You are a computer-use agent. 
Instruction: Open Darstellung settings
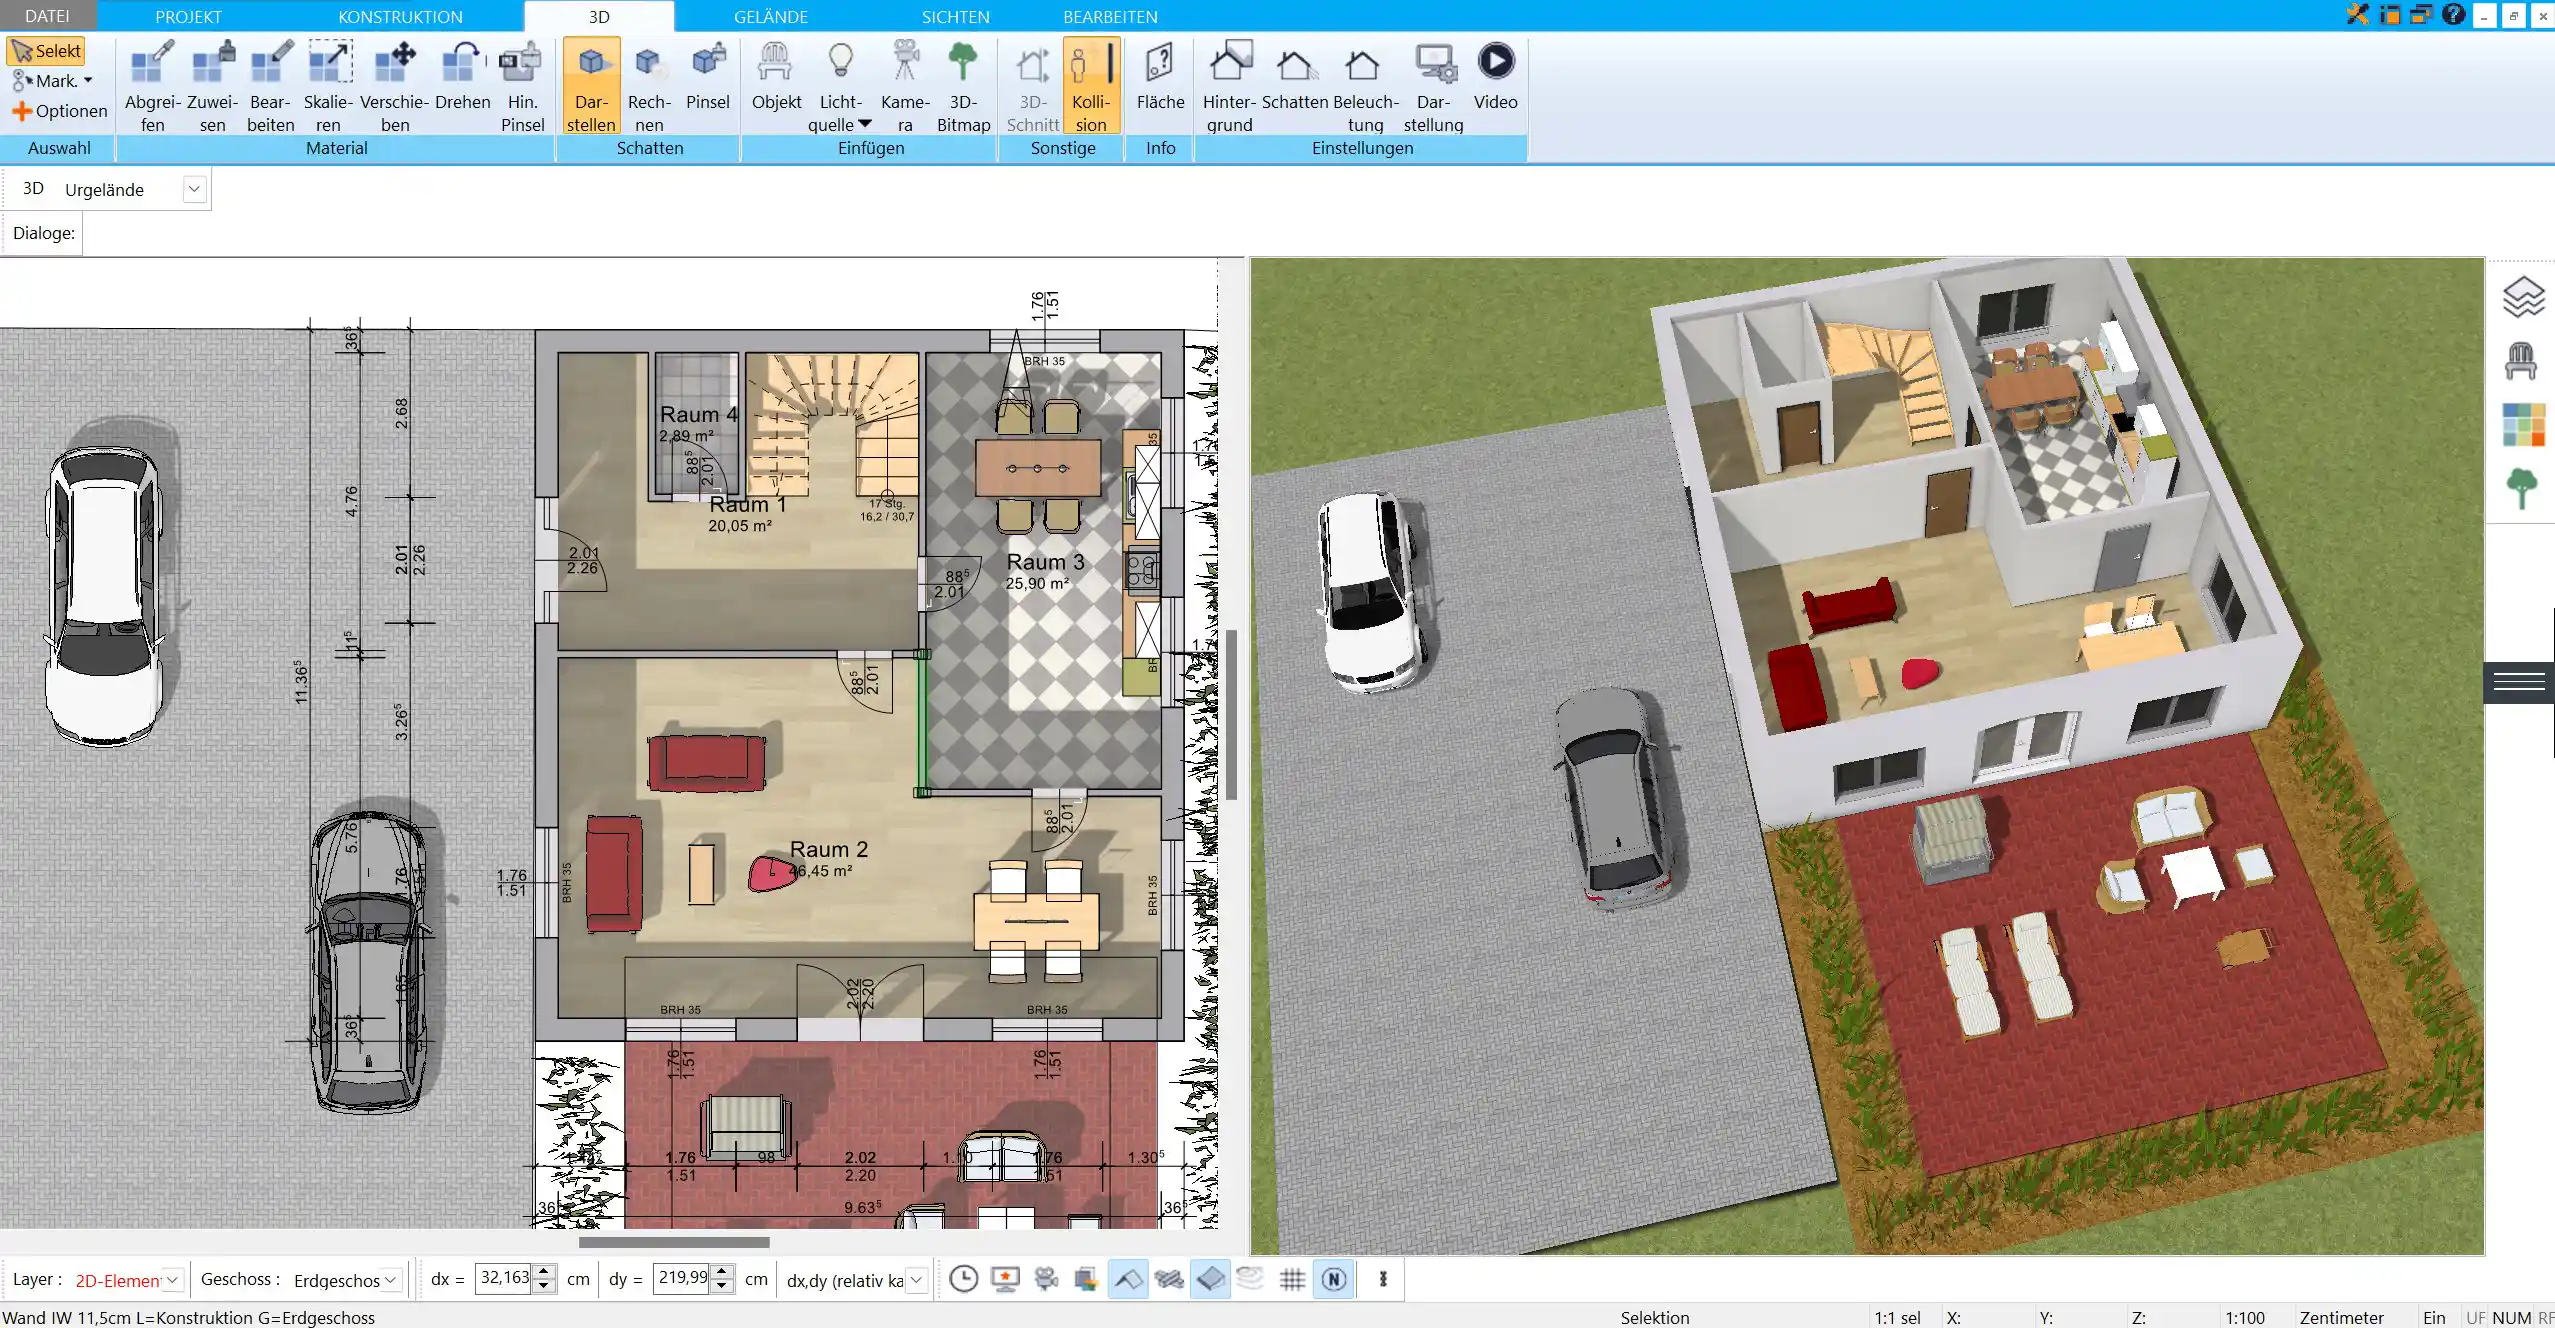[x=1433, y=86]
